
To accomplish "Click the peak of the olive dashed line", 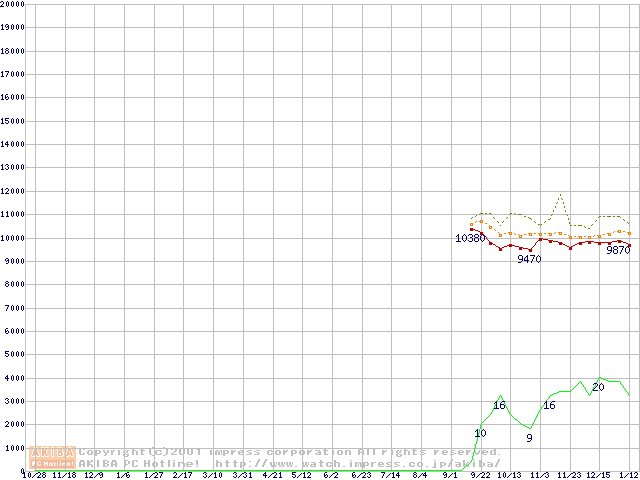I will (x=560, y=194).
